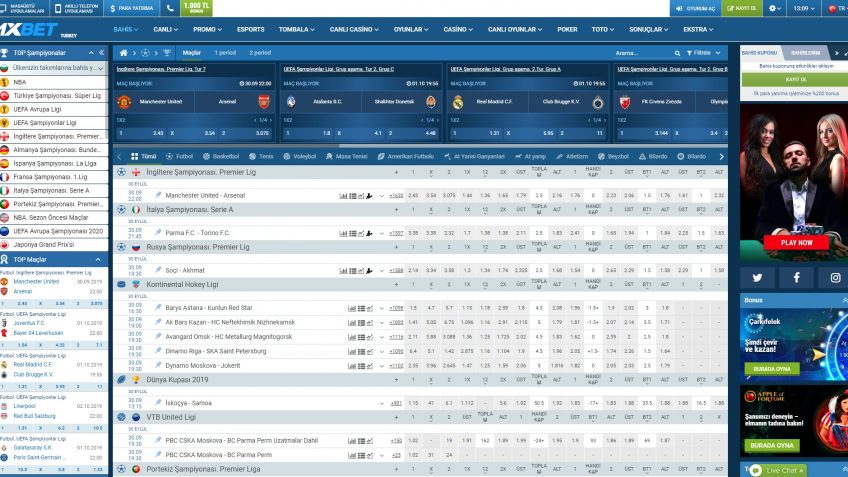
Task: Expand markets for Manchester United - Arsenal row
Action: pyautogui.click(x=381, y=196)
